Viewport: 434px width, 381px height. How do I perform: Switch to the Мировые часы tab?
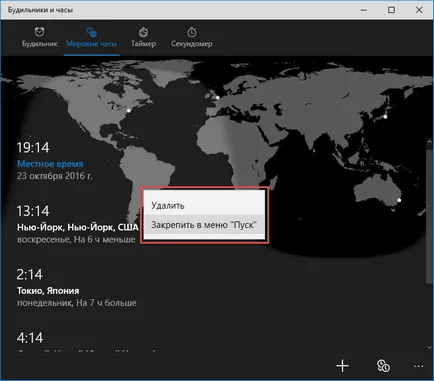click(x=91, y=37)
